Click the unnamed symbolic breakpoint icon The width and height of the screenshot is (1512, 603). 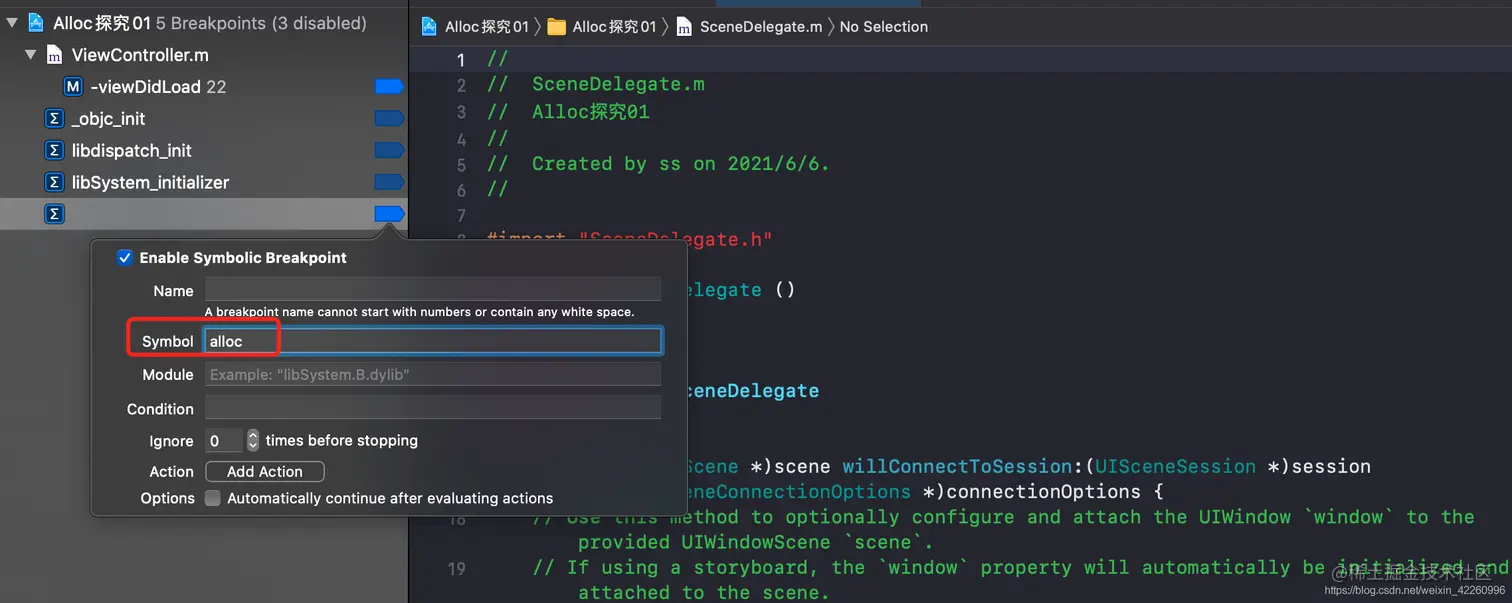click(x=55, y=214)
